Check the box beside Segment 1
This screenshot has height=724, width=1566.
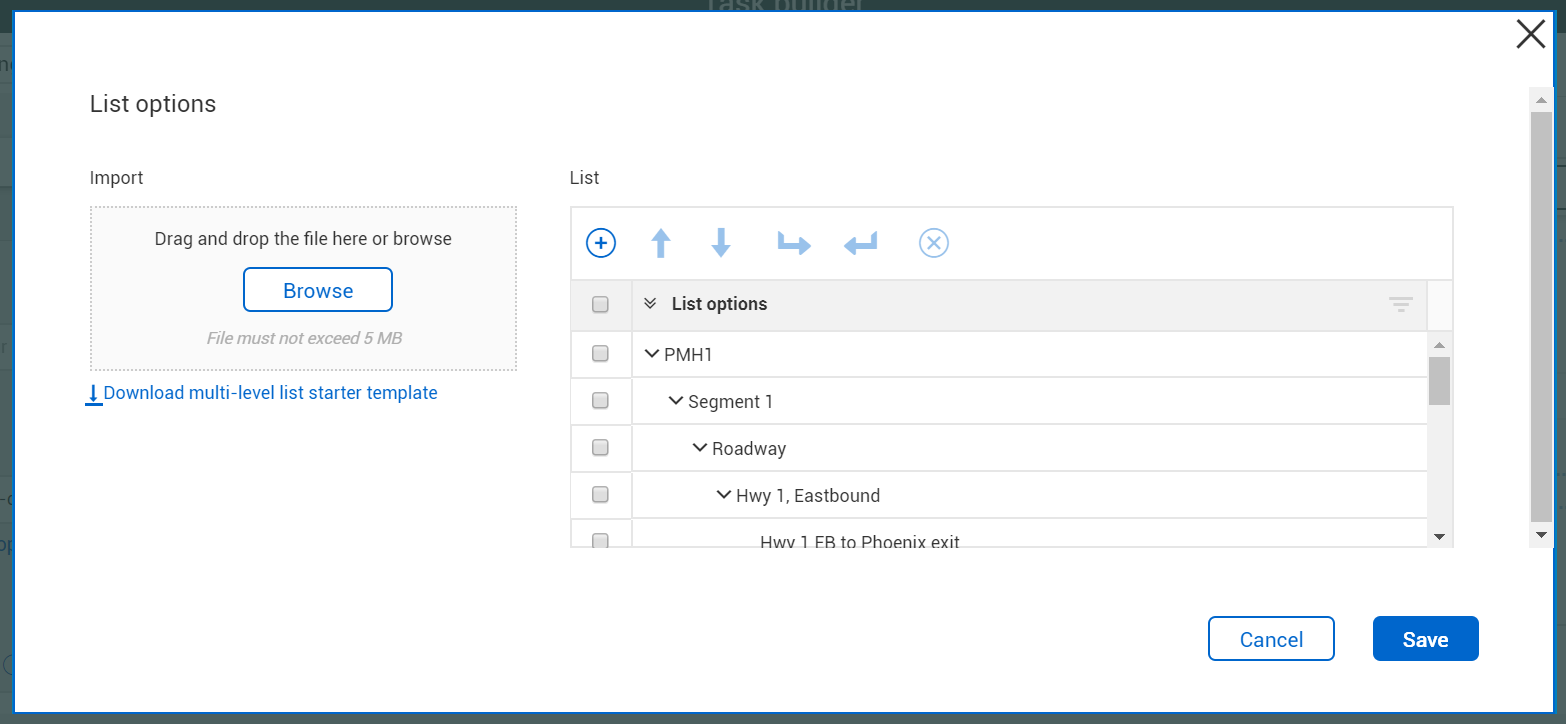[600, 400]
